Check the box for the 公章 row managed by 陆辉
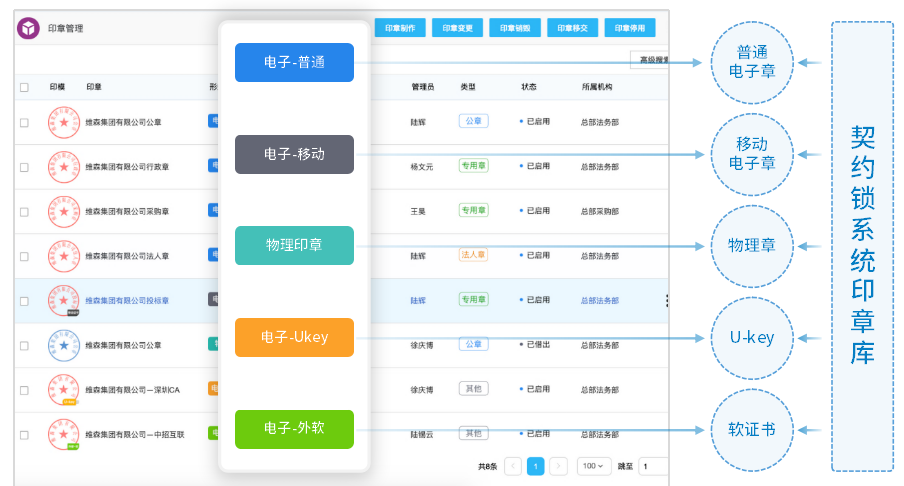904x486 pixels. [24, 122]
